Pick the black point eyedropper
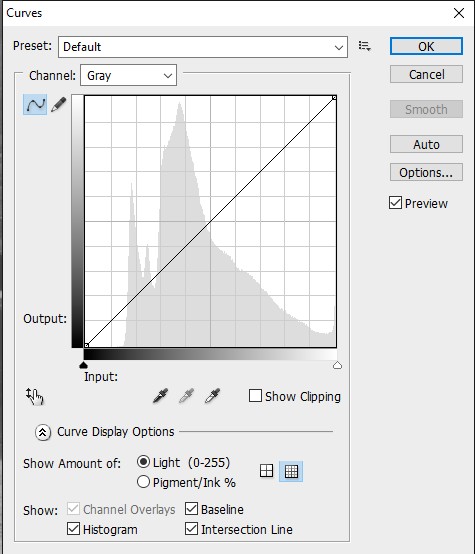Screen dimensions: 475x554 160,396
